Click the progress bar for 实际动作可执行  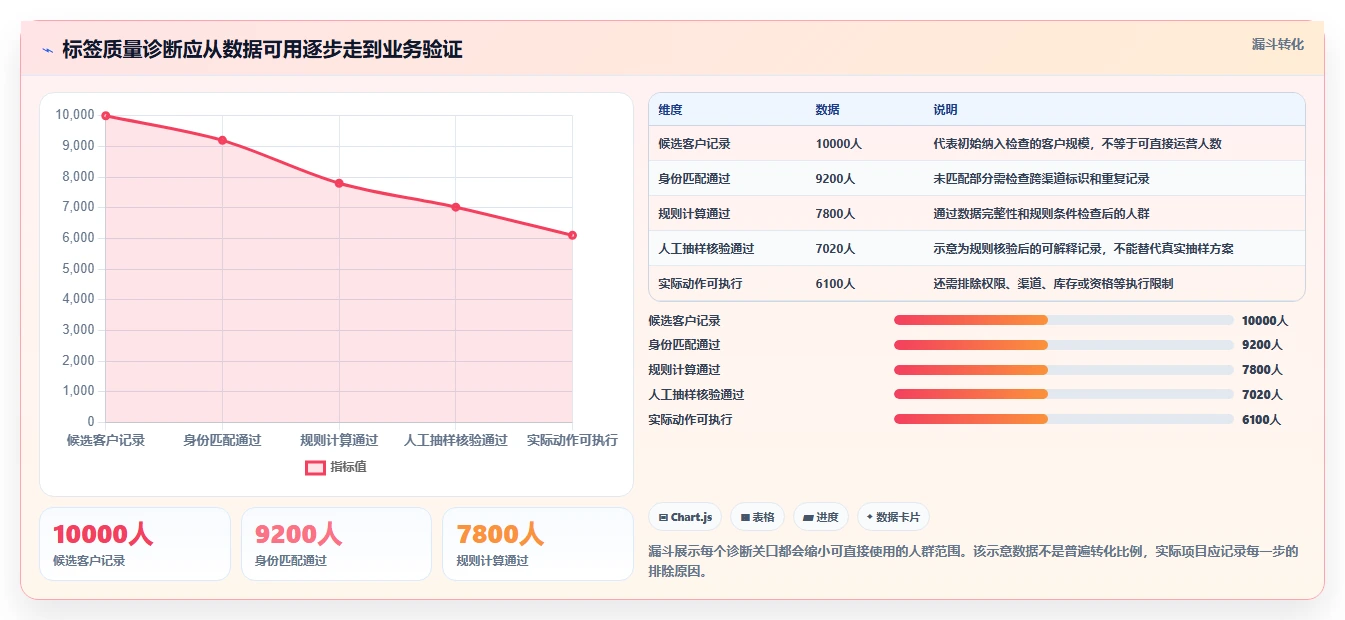[1064, 419]
